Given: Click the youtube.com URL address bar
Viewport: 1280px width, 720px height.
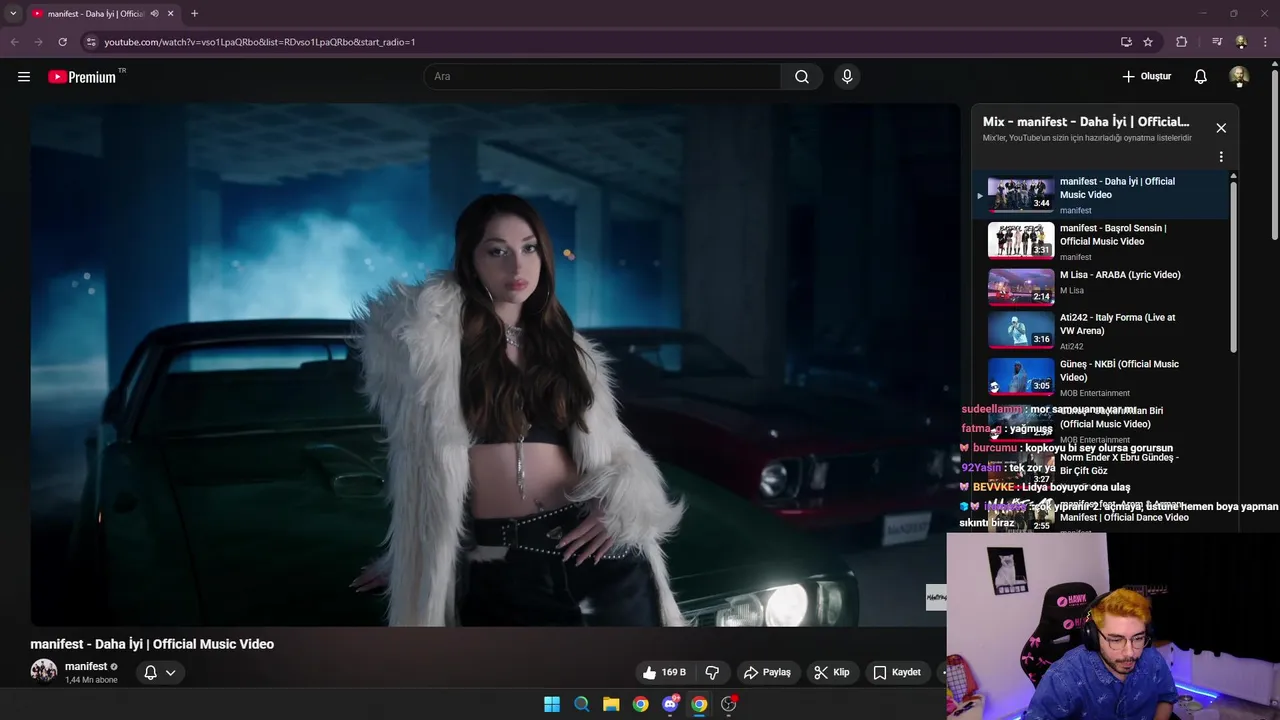Looking at the screenshot, I should pos(600,42).
